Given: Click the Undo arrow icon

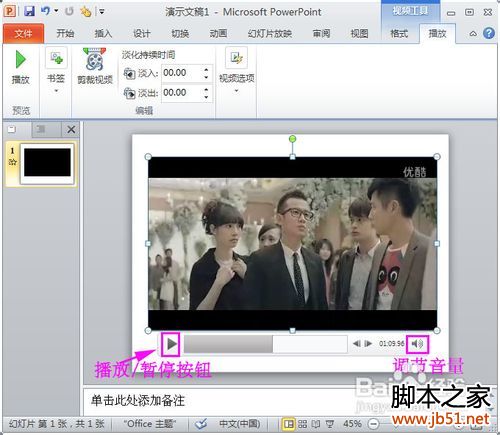Looking at the screenshot, I should pyautogui.click(x=46, y=11).
